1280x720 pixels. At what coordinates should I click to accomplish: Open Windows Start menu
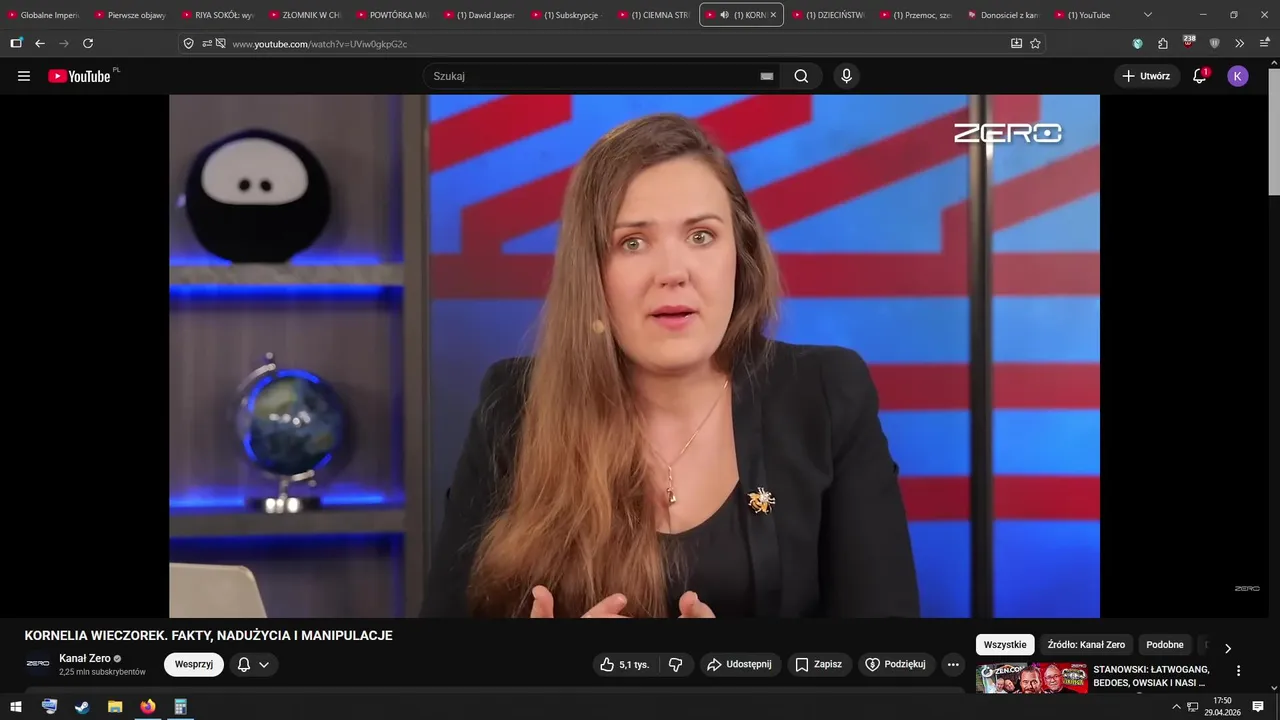click(16, 707)
